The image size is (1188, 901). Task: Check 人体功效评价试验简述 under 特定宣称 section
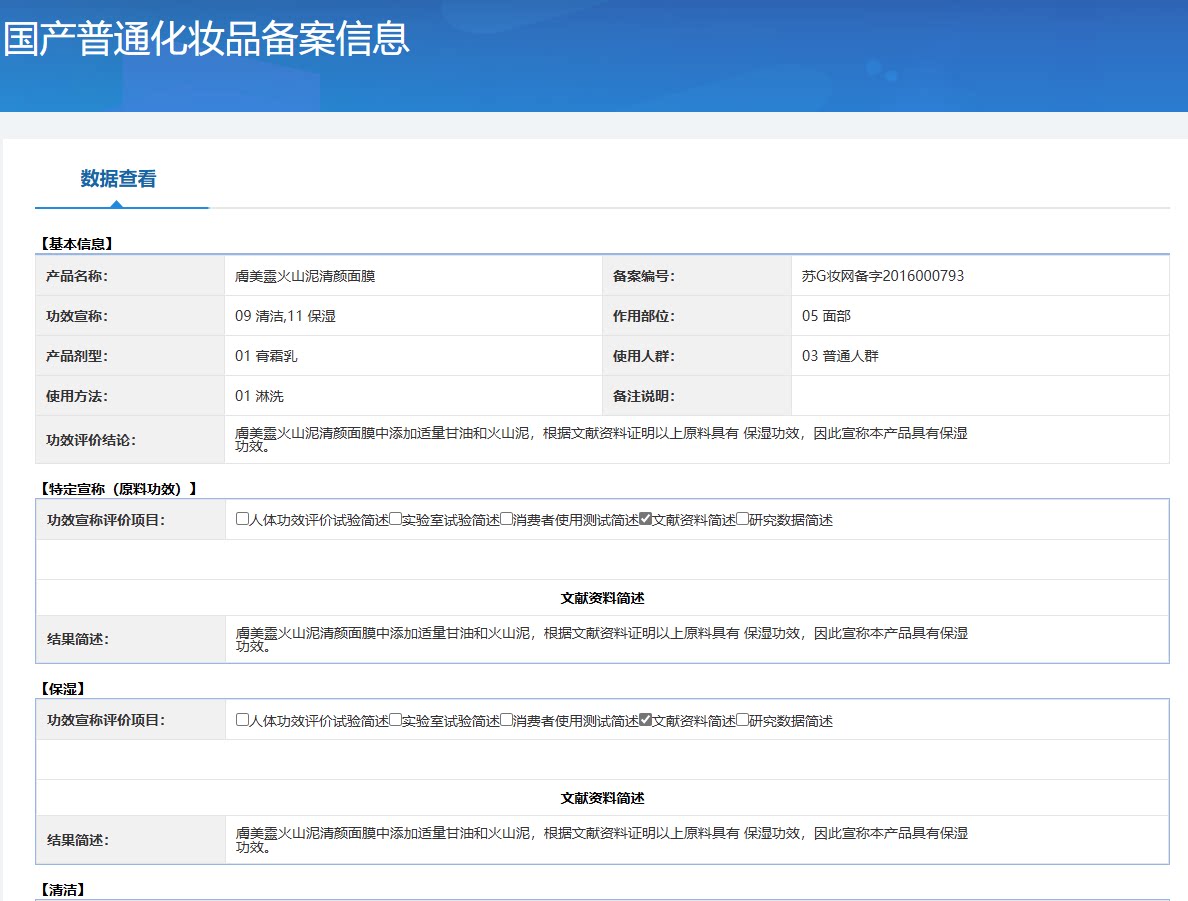pos(242,519)
